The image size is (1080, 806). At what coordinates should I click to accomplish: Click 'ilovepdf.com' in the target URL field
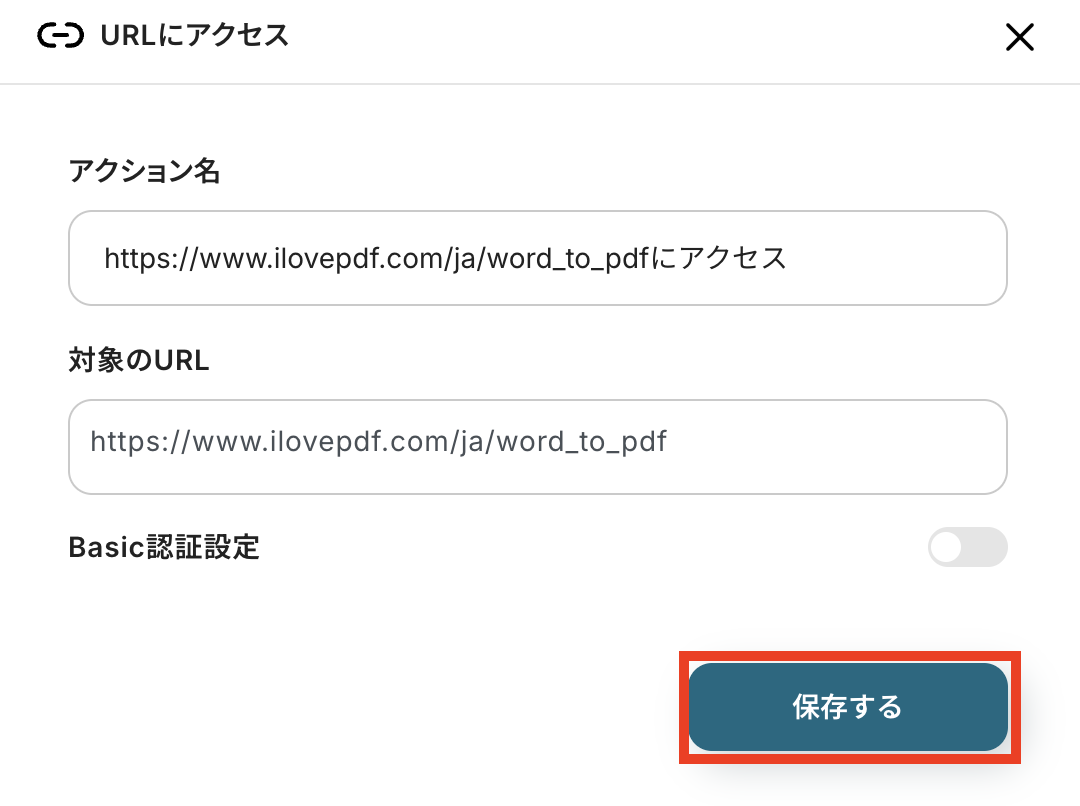[318, 441]
